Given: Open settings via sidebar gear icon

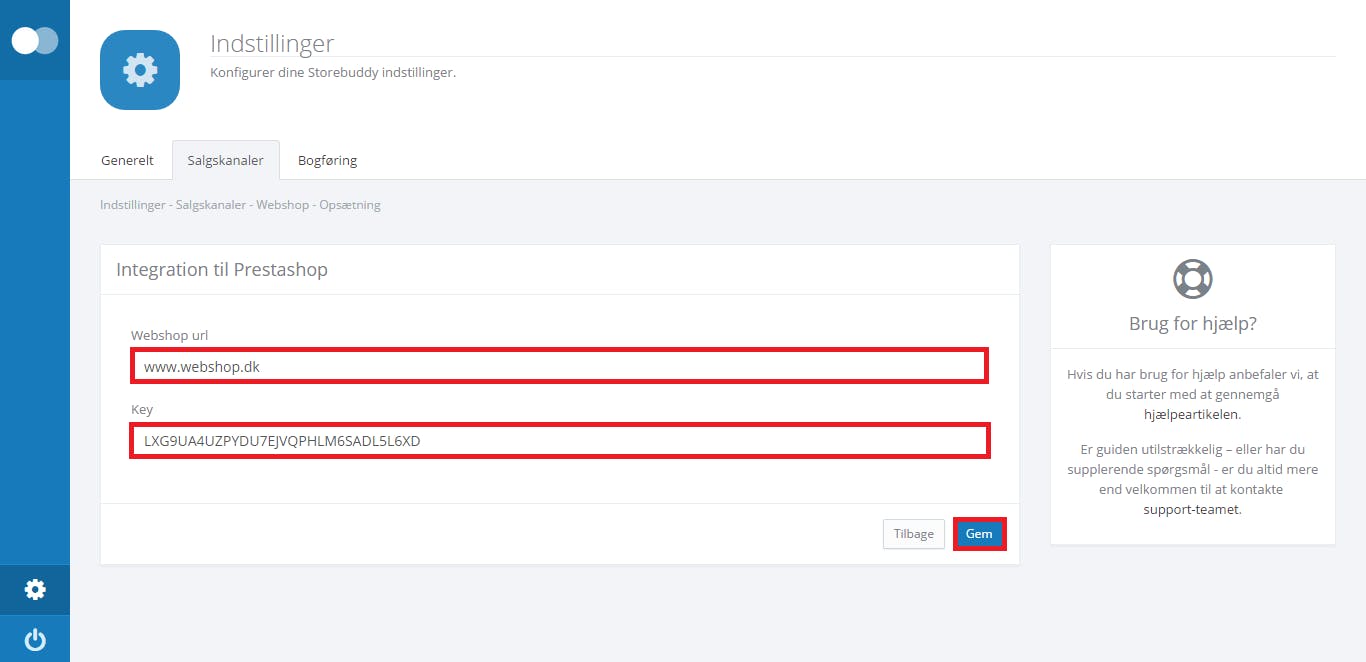Looking at the screenshot, I should pos(35,590).
